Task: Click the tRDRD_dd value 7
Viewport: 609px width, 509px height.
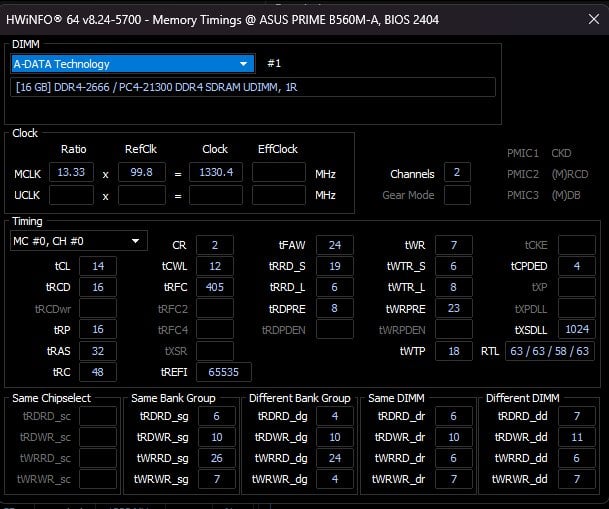Action: [x=577, y=416]
